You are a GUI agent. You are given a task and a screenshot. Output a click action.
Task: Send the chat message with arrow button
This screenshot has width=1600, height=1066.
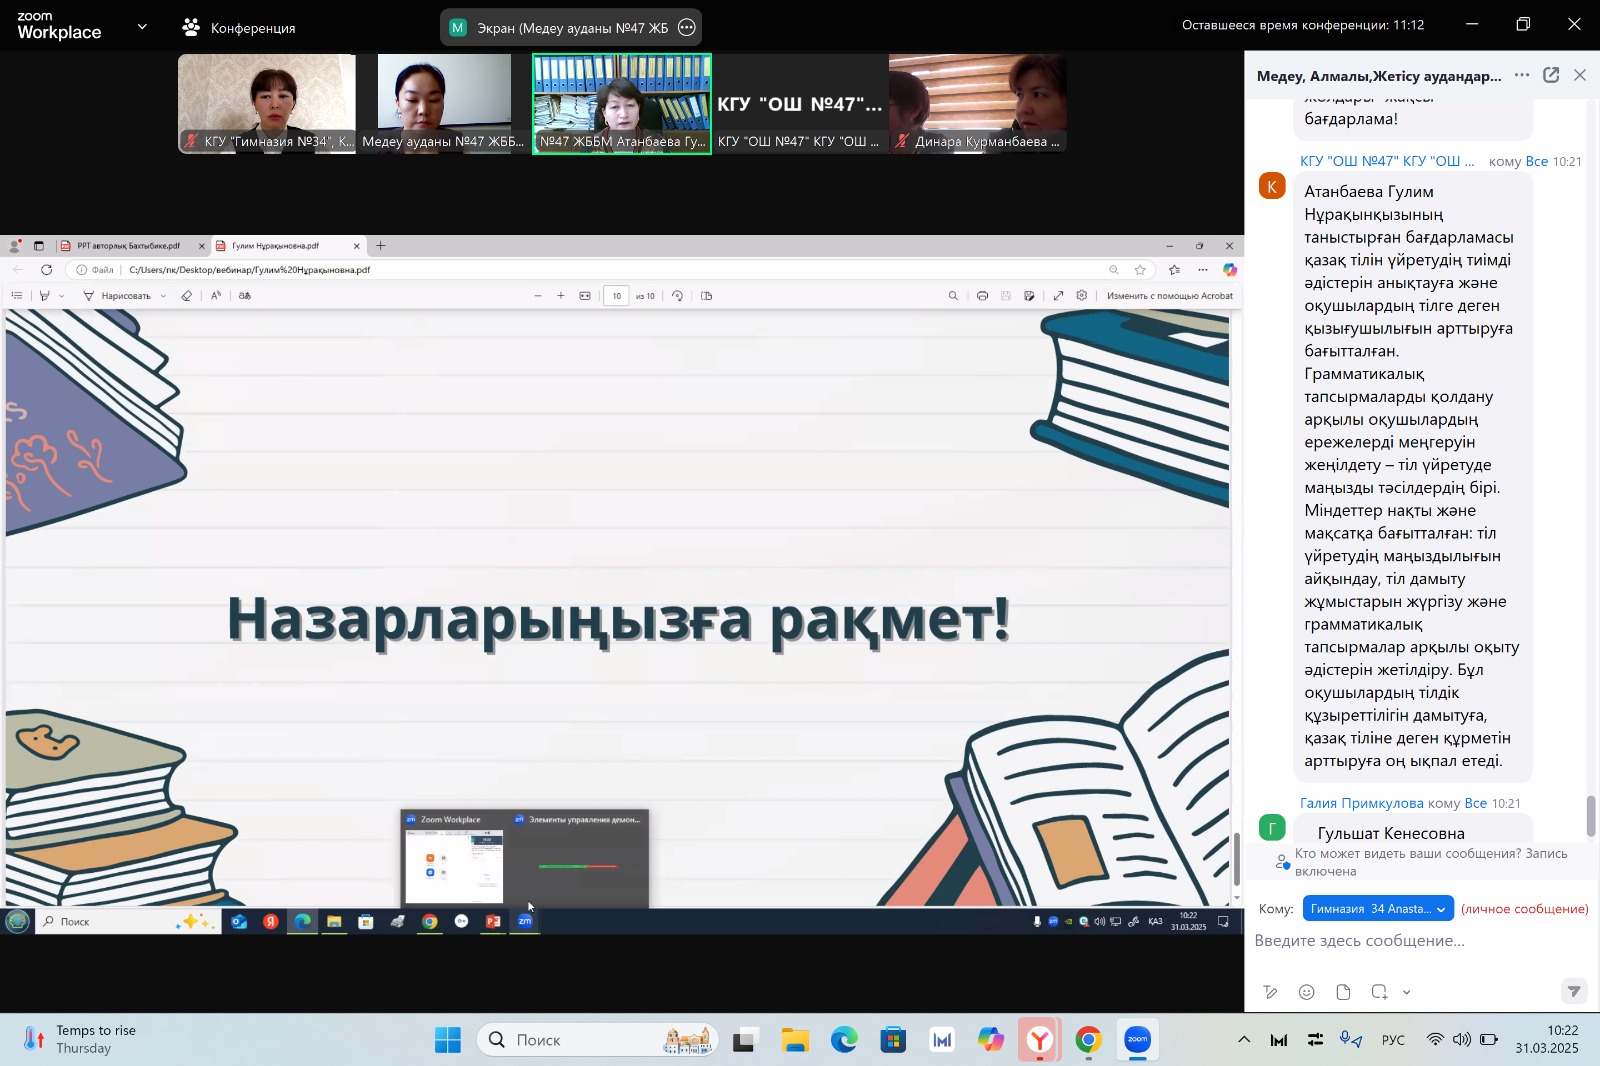pos(1573,991)
